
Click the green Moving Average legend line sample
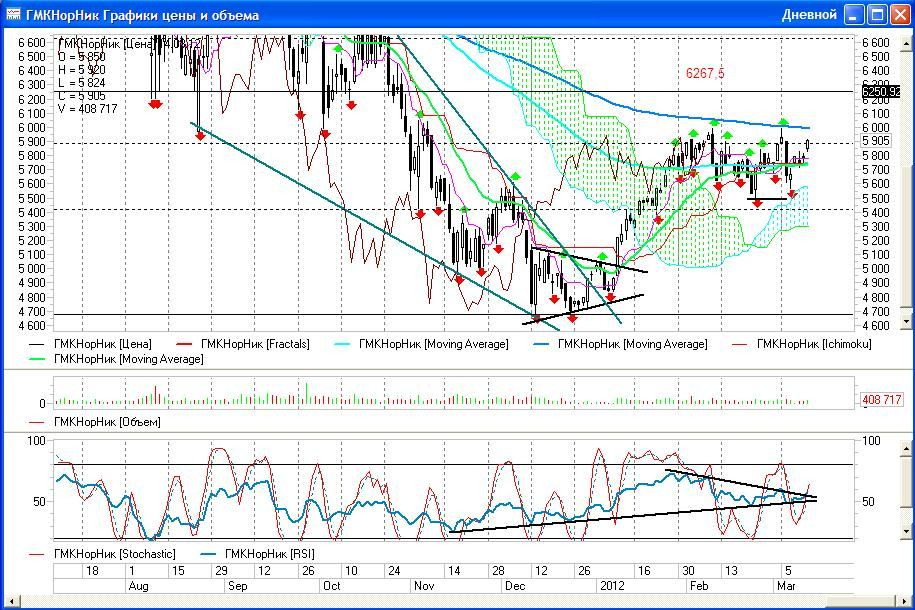click(37, 359)
